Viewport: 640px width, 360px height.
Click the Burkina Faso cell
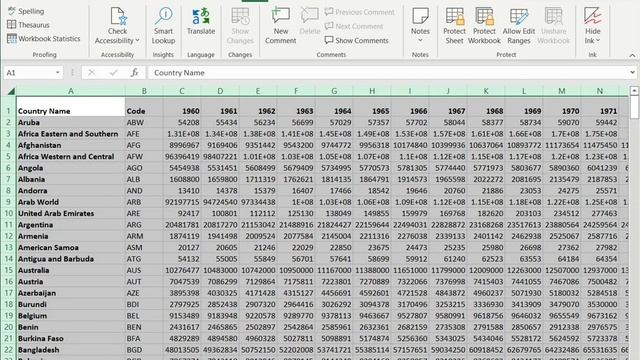point(71,338)
